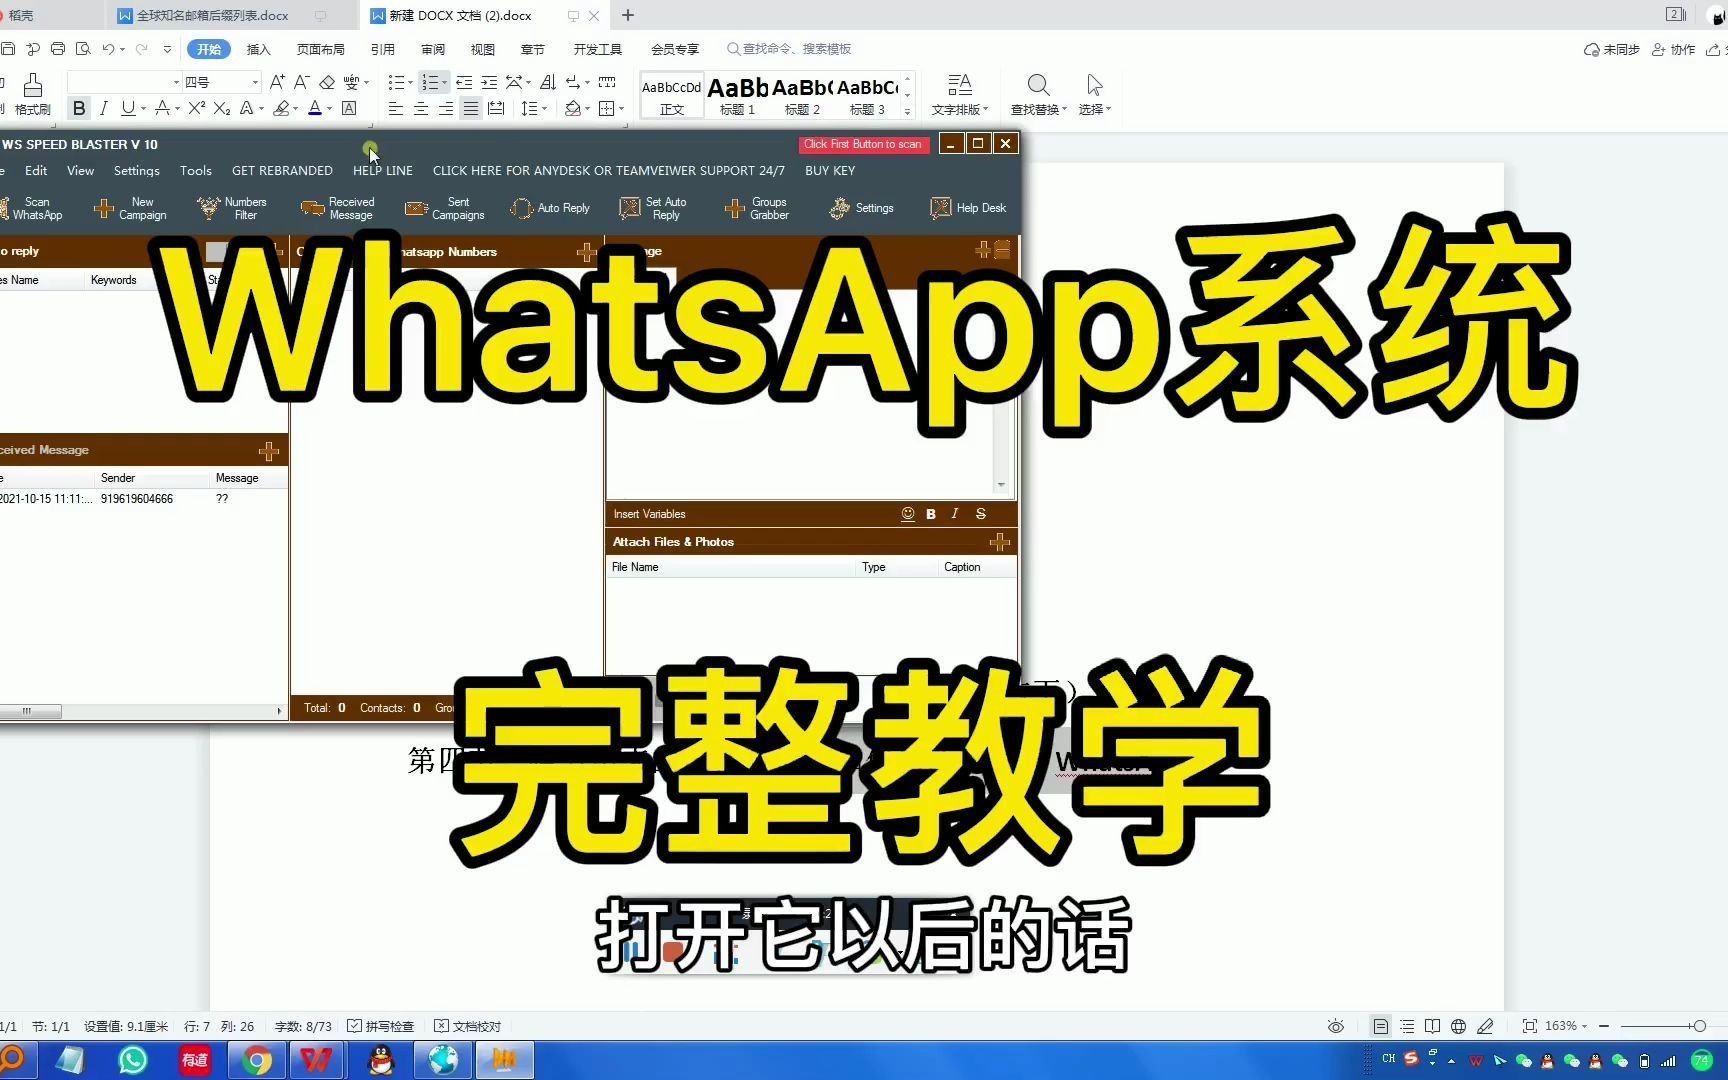
Task: Apply underline formatting in the WPS ribbon
Action: click(x=128, y=108)
